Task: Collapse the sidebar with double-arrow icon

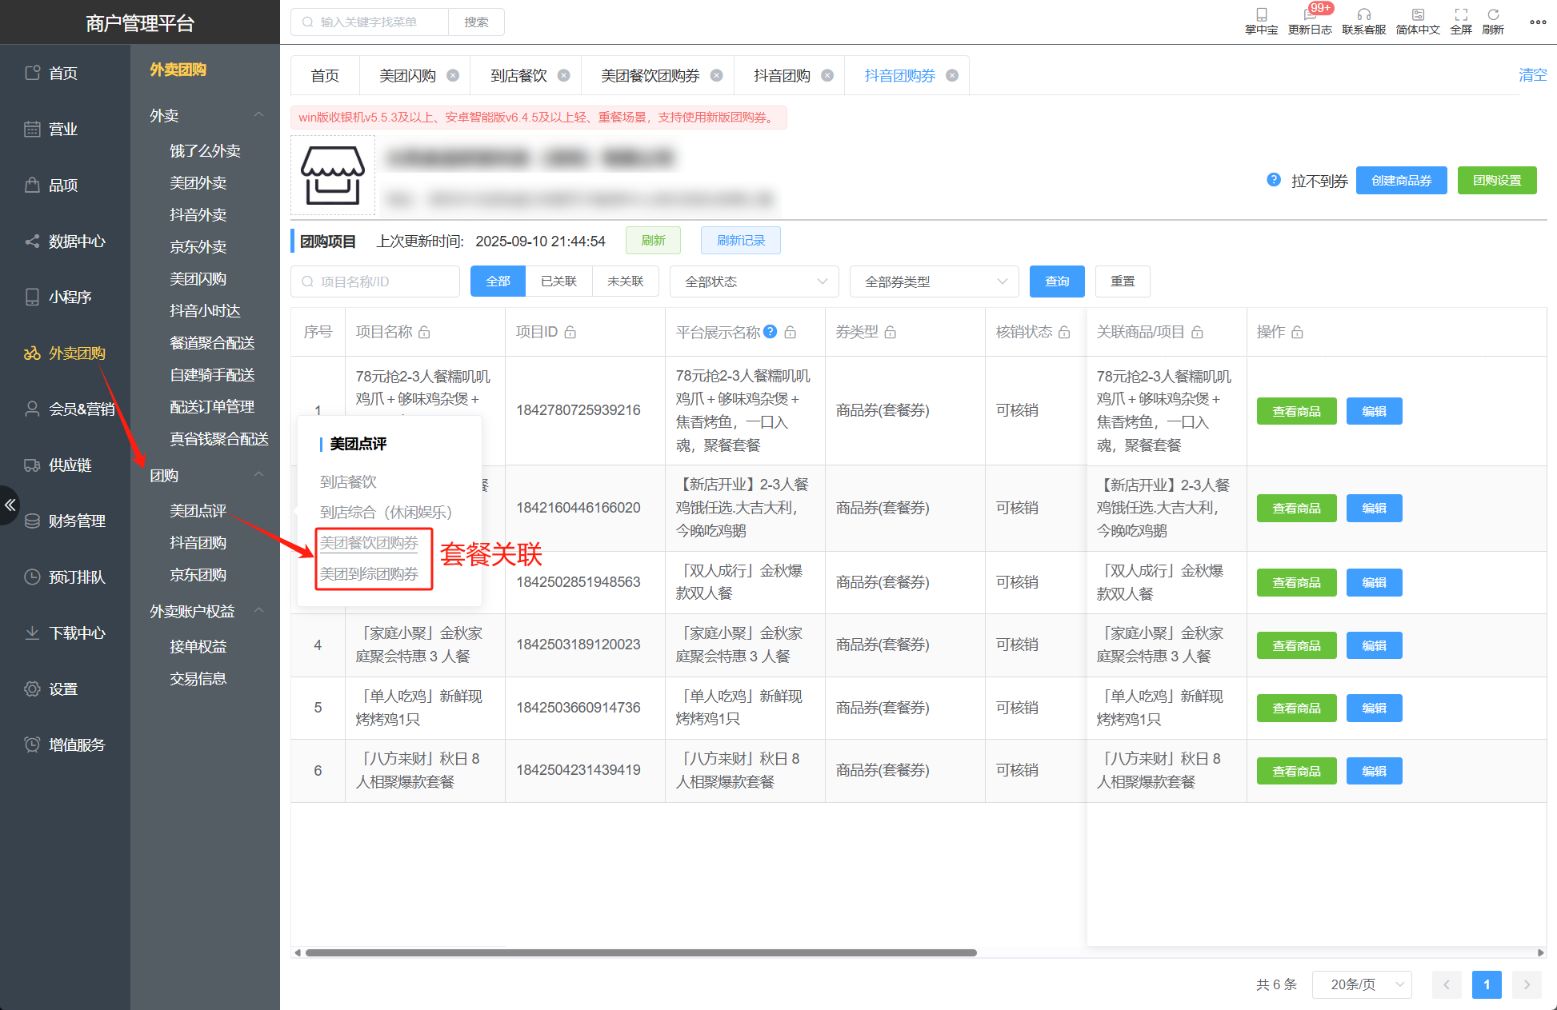Action: pos(10,505)
